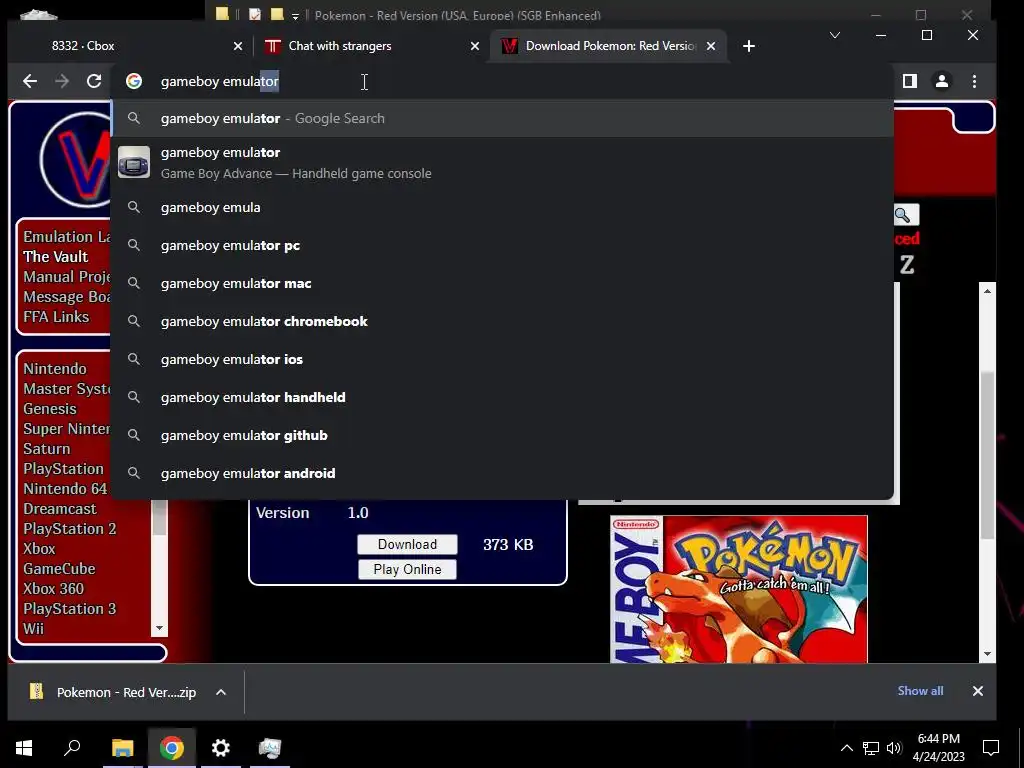Show hidden system tray icons
The image size is (1024, 768).
click(846, 748)
